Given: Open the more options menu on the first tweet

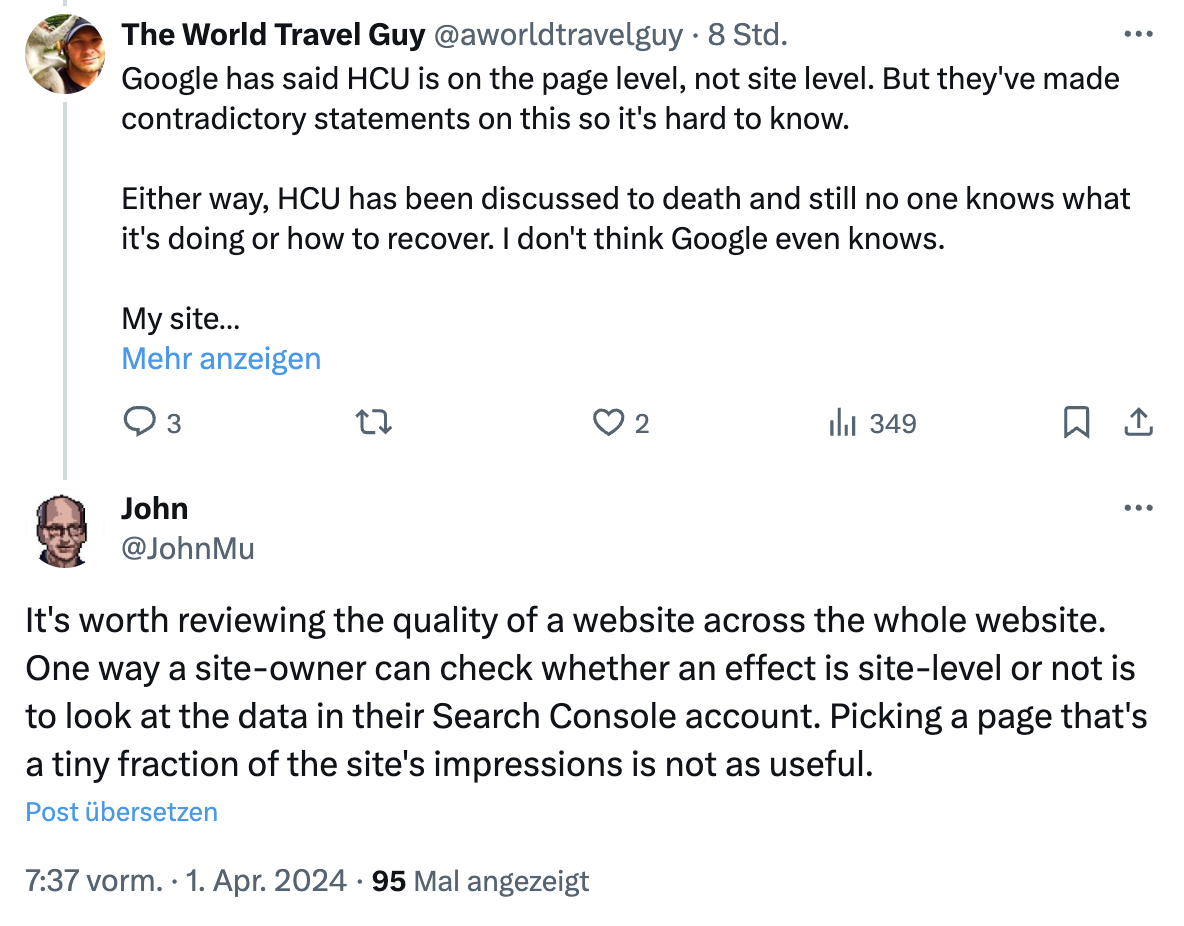Looking at the screenshot, I should (x=1138, y=33).
